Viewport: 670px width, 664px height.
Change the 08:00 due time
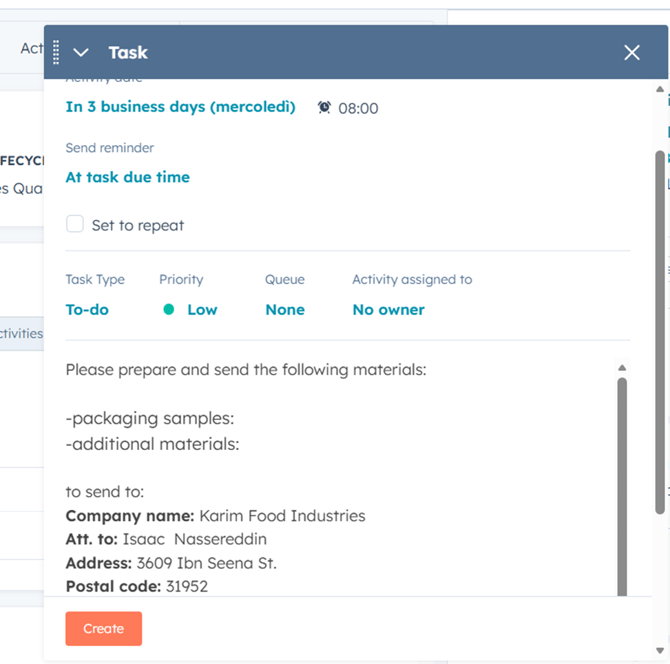[x=358, y=108]
